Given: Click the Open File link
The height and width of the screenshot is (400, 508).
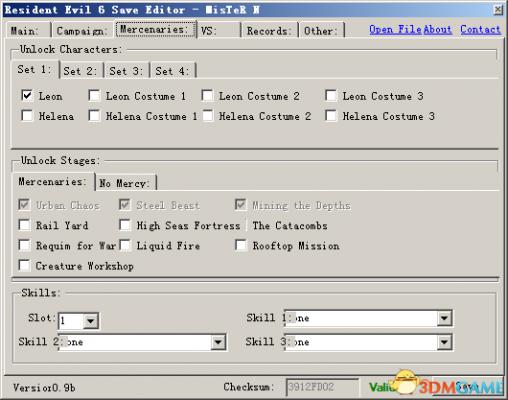Looking at the screenshot, I should pyautogui.click(x=396, y=29).
